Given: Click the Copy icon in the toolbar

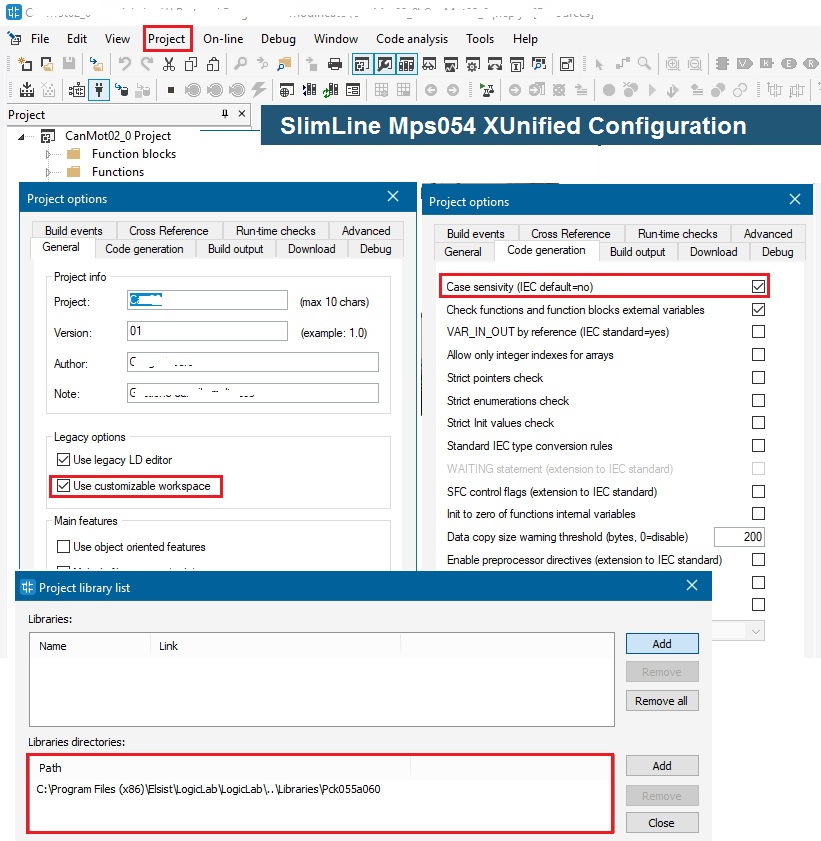Looking at the screenshot, I should coord(191,64).
